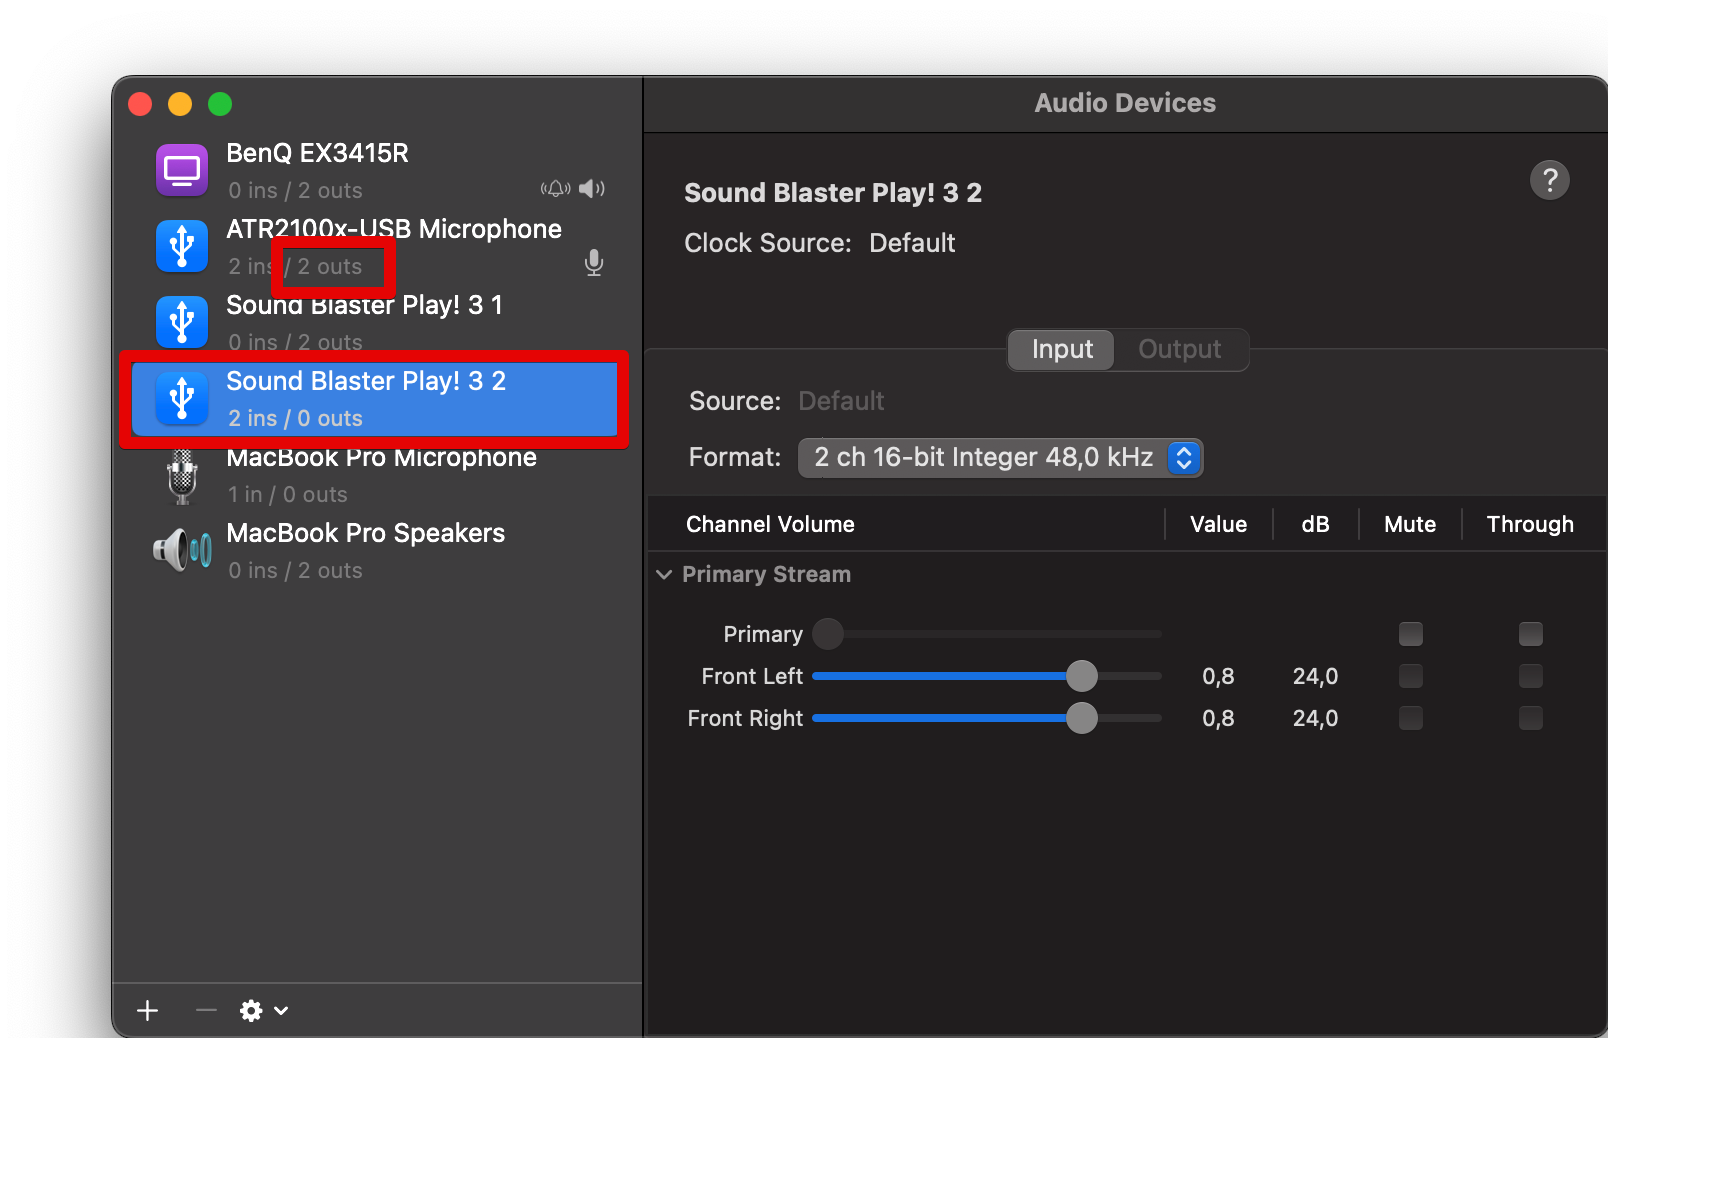Click the plus icon to add a device
Screen dimensions: 1722x1186
[x=148, y=1011]
